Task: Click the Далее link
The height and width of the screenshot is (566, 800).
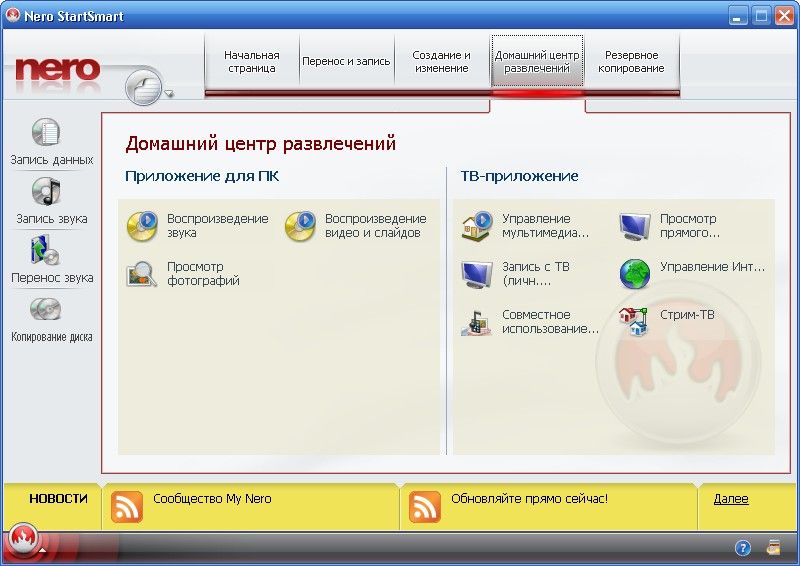Action: [x=731, y=499]
